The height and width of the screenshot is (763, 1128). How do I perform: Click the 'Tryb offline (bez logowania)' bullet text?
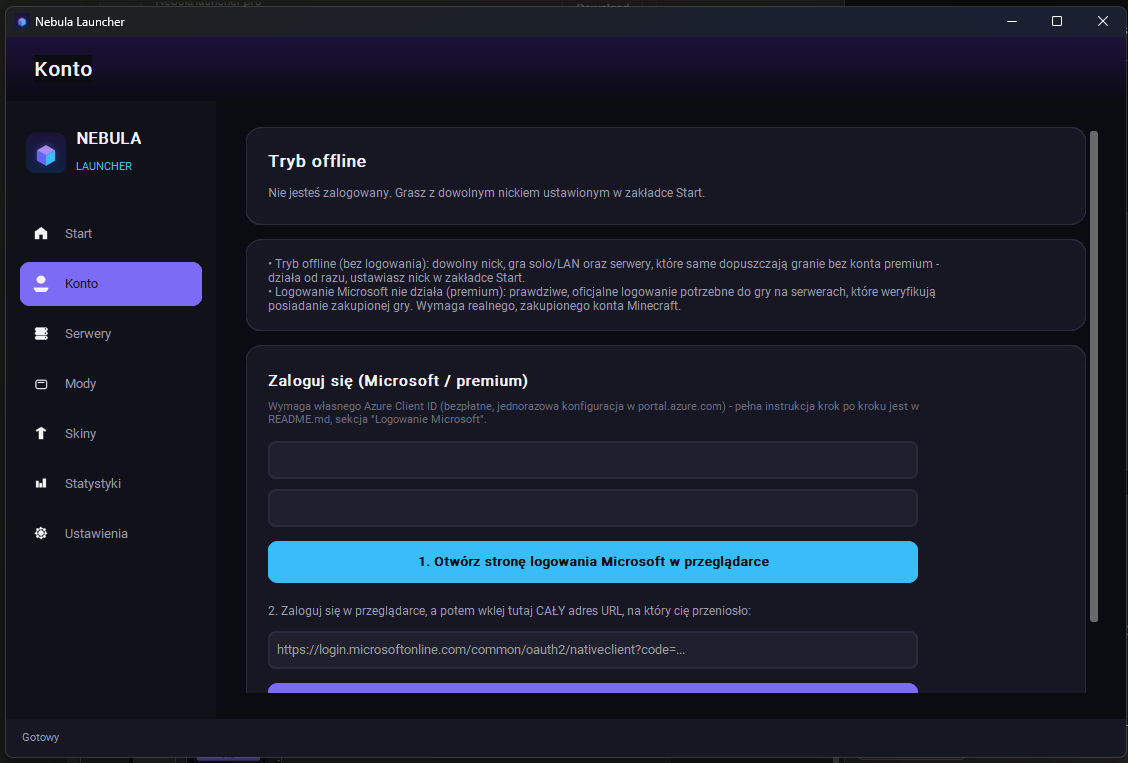604,270
